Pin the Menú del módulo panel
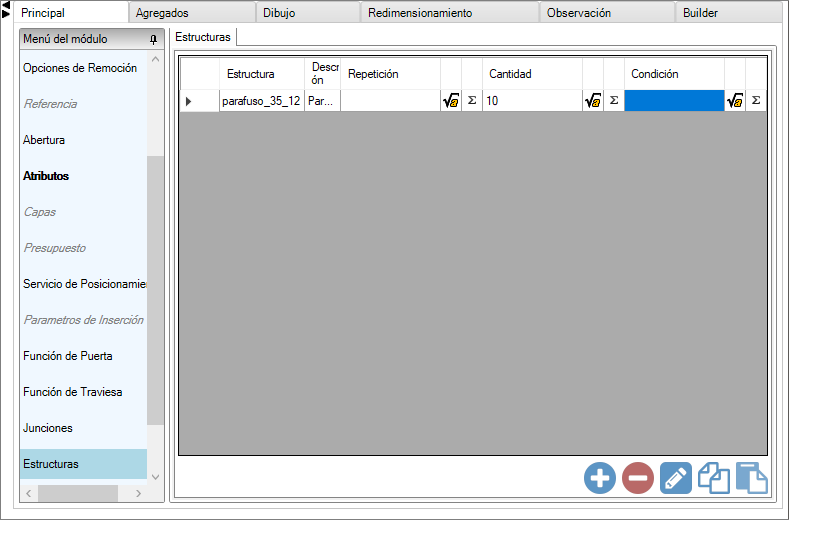Image resolution: width=815 pixels, height=539 pixels. pos(153,40)
